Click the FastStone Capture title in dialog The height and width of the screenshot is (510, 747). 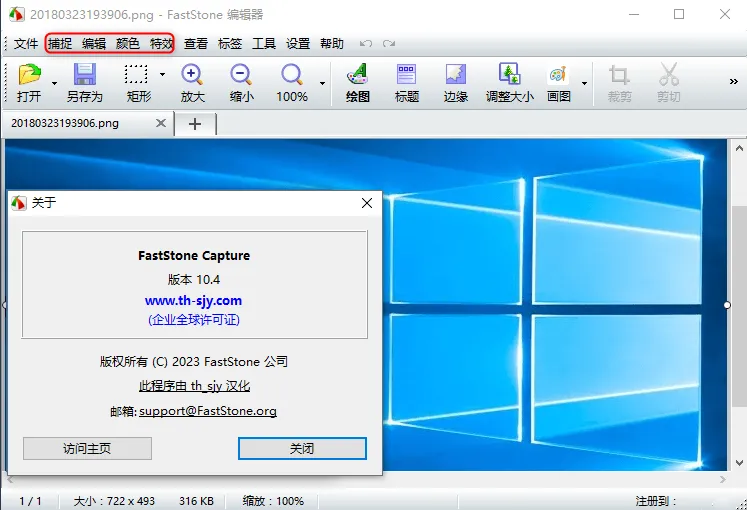coord(194,256)
